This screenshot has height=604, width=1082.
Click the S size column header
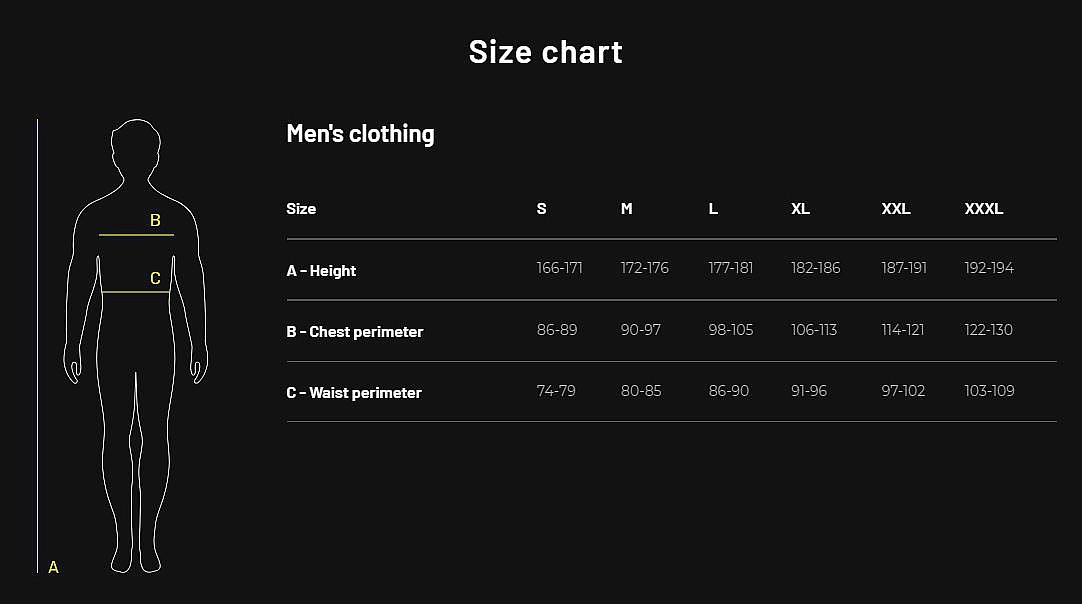(542, 209)
